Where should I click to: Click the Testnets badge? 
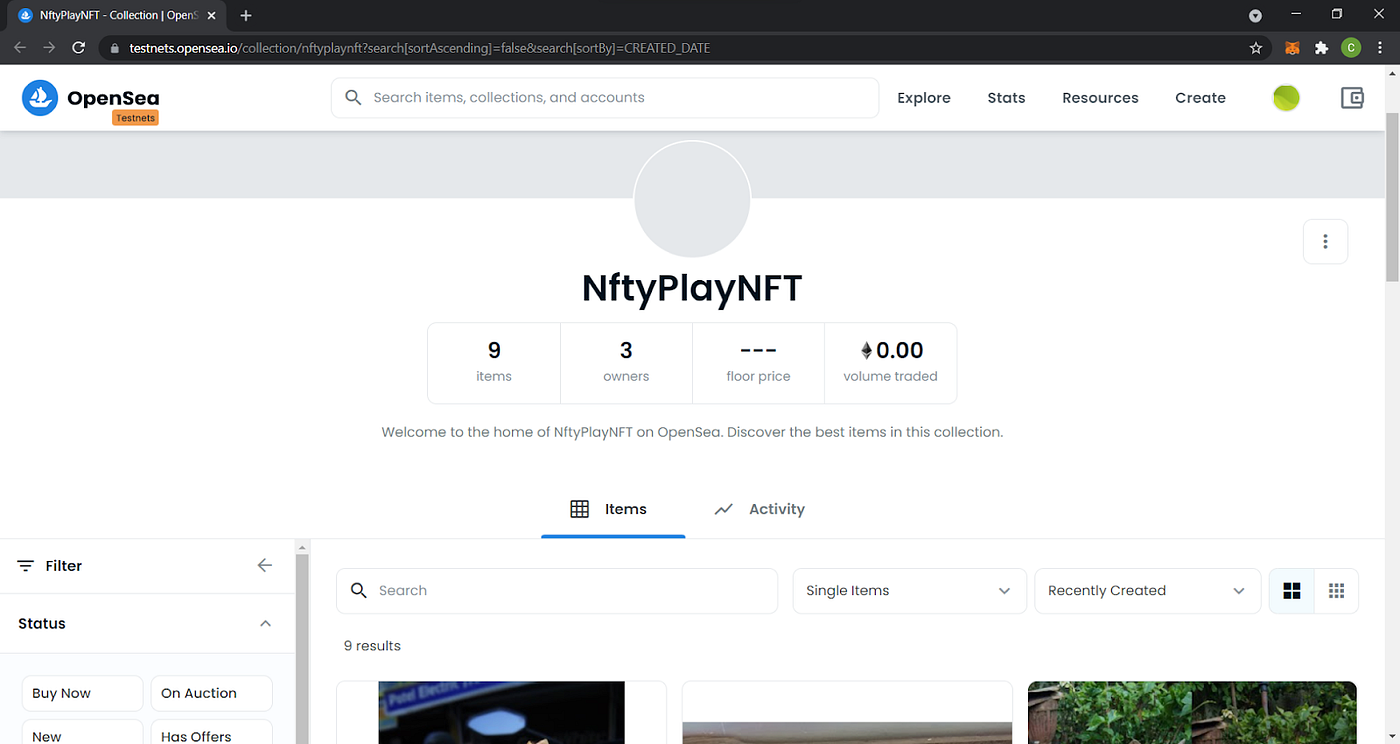click(135, 118)
